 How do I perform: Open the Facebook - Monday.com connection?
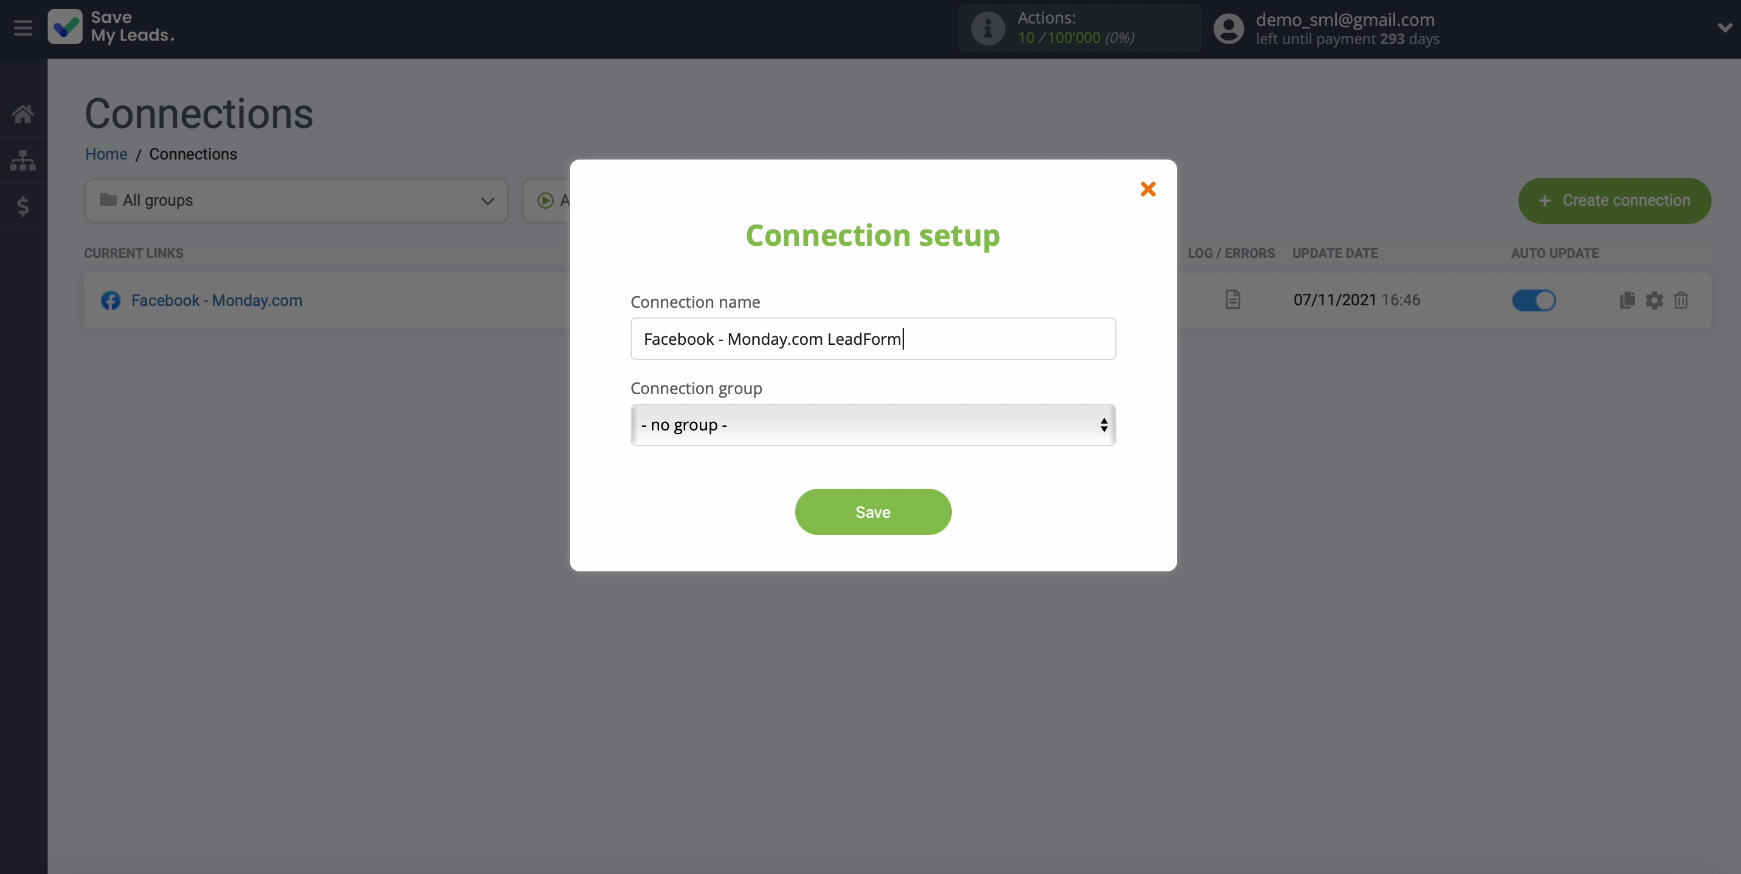click(216, 300)
